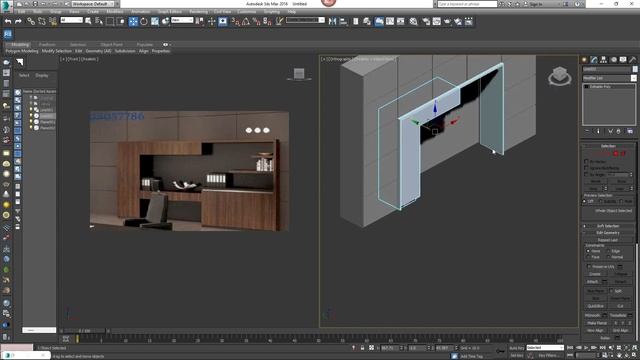The height and width of the screenshot is (360, 640).
Task: Open Select by Name dialog icon
Action: pos(99,21)
